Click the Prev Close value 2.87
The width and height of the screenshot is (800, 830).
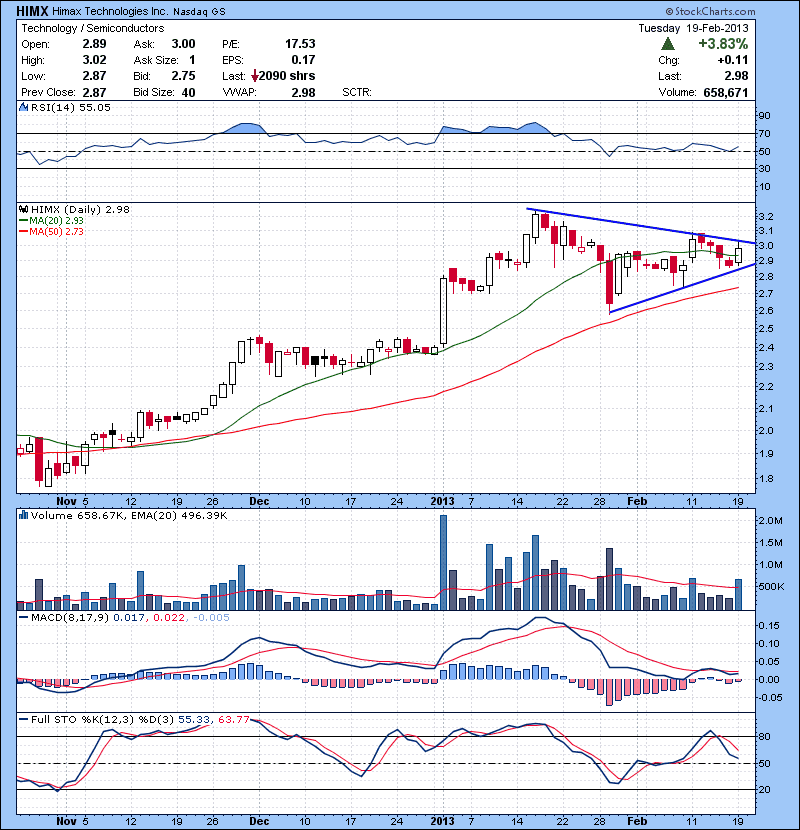(94, 92)
